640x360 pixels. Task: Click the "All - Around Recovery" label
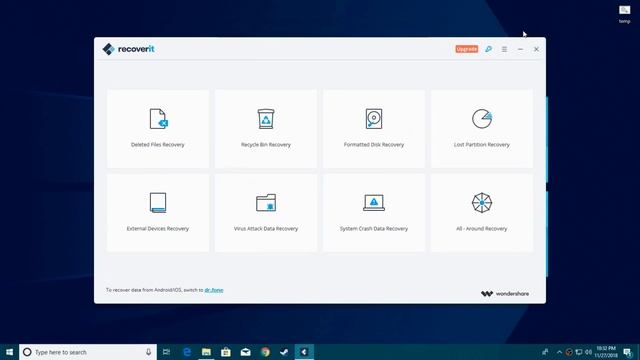pyautogui.click(x=482, y=229)
